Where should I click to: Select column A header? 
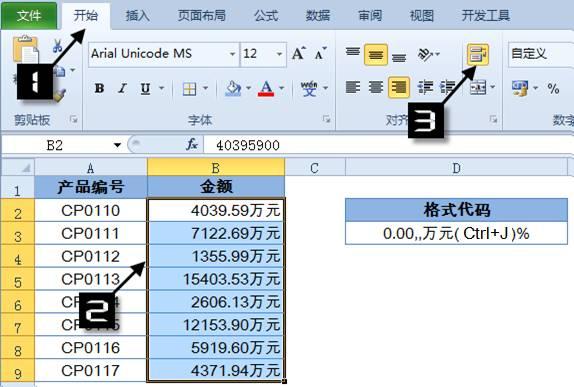tap(91, 168)
